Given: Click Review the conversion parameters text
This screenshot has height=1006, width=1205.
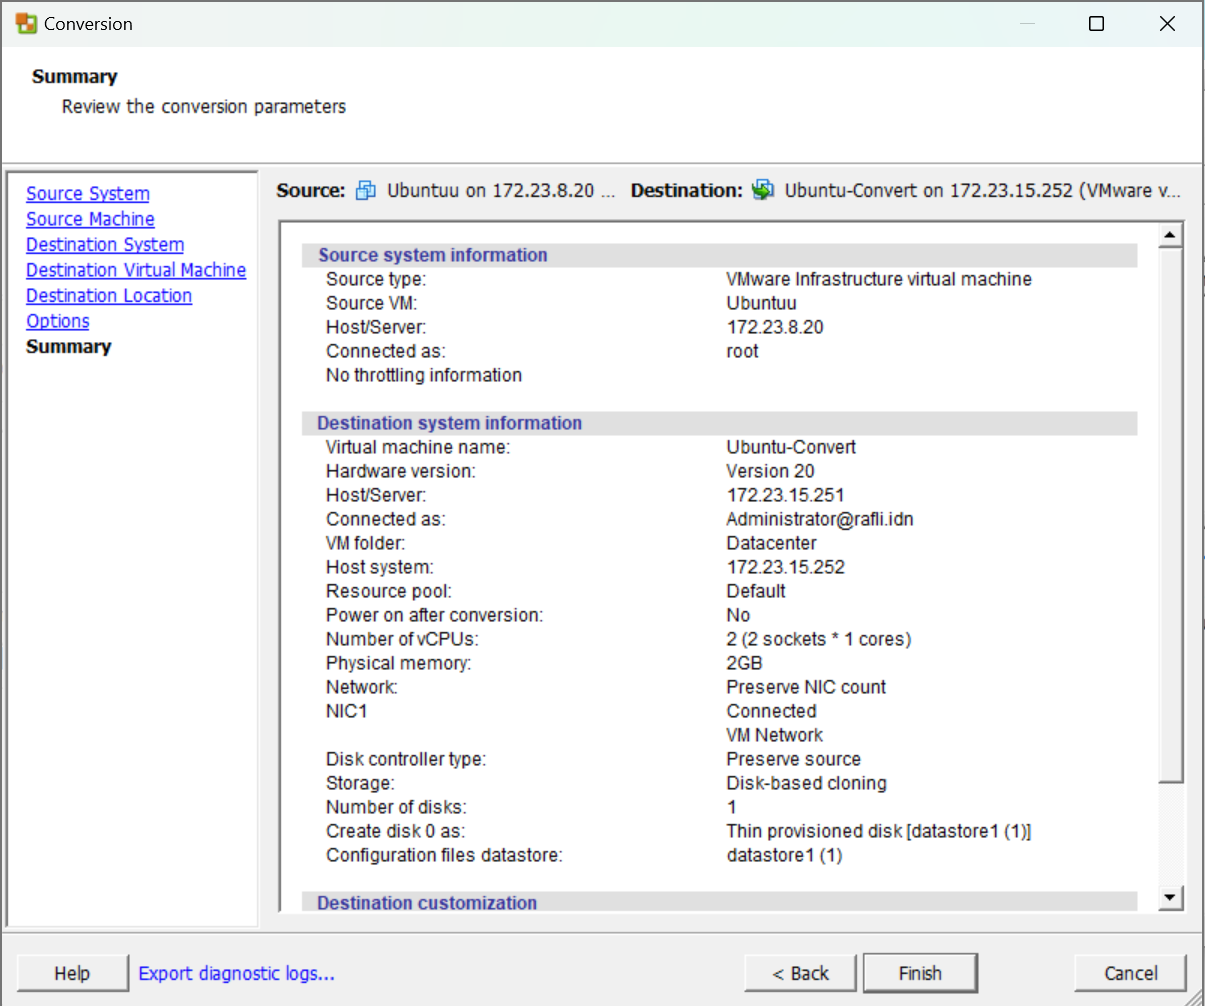Looking at the screenshot, I should click(x=204, y=106).
